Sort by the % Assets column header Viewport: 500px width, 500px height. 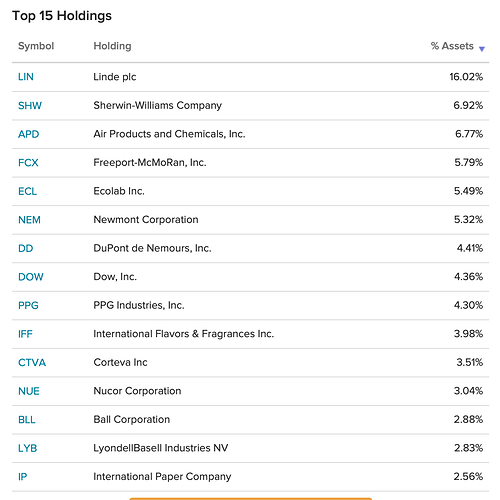pyautogui.click(x=452, y=46)
